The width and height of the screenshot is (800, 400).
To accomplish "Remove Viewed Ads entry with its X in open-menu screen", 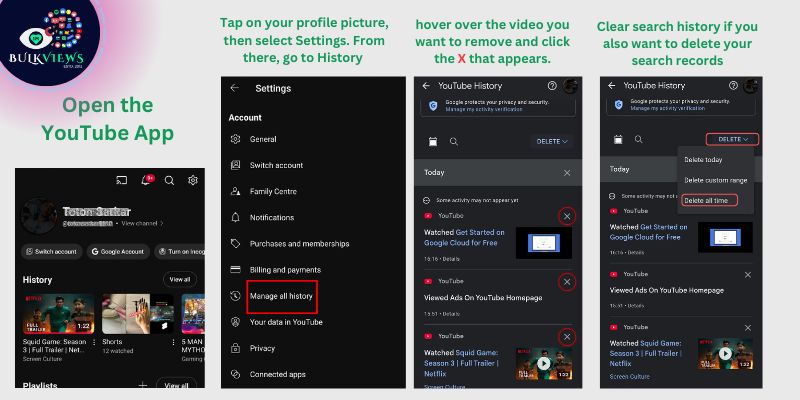I will tap(747, 275).
